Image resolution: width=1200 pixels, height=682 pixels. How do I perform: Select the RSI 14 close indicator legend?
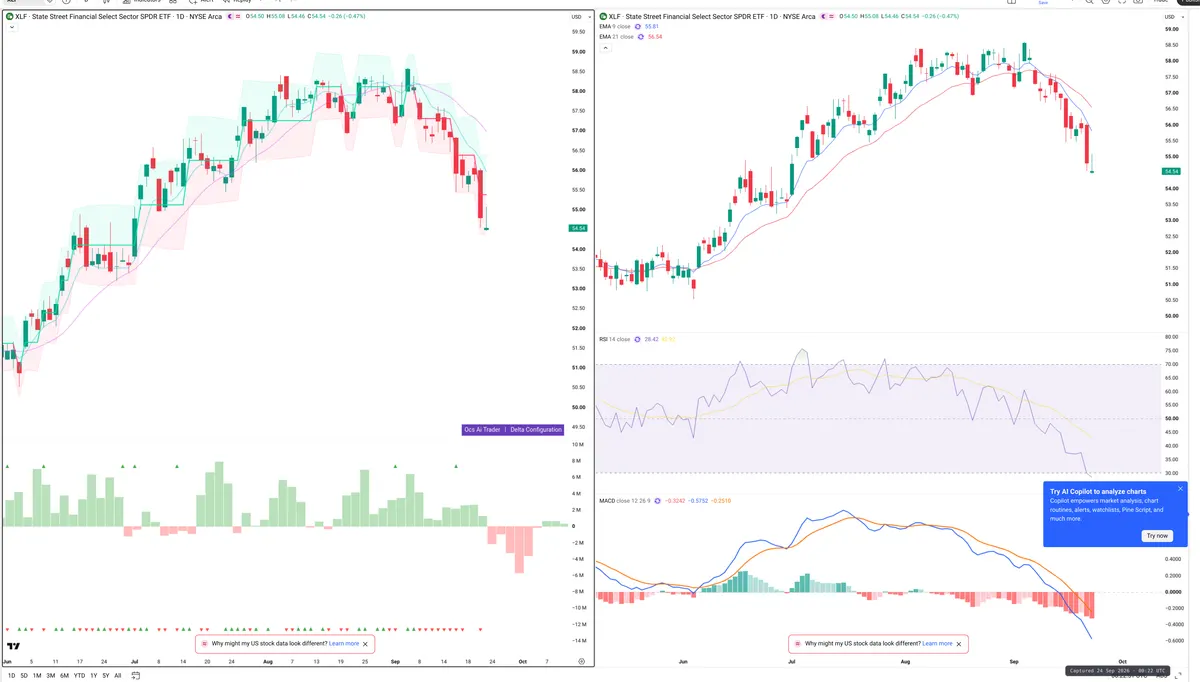pos(614,339)
